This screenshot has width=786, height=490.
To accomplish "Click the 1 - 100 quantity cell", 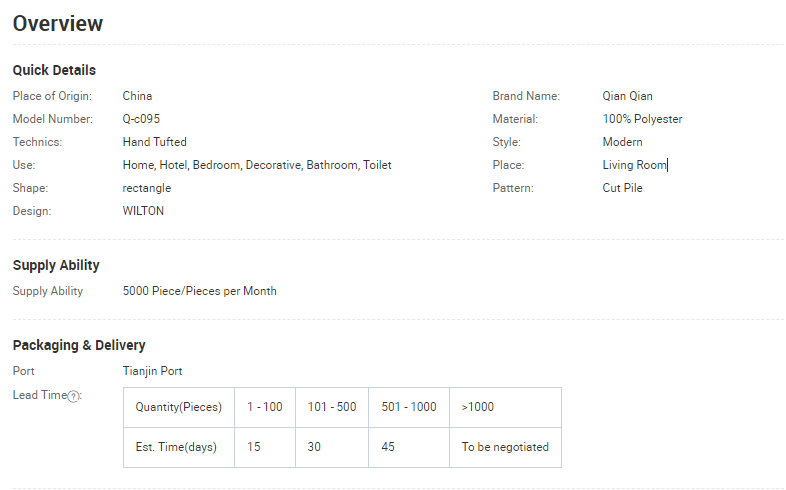I will click(264, 407).
